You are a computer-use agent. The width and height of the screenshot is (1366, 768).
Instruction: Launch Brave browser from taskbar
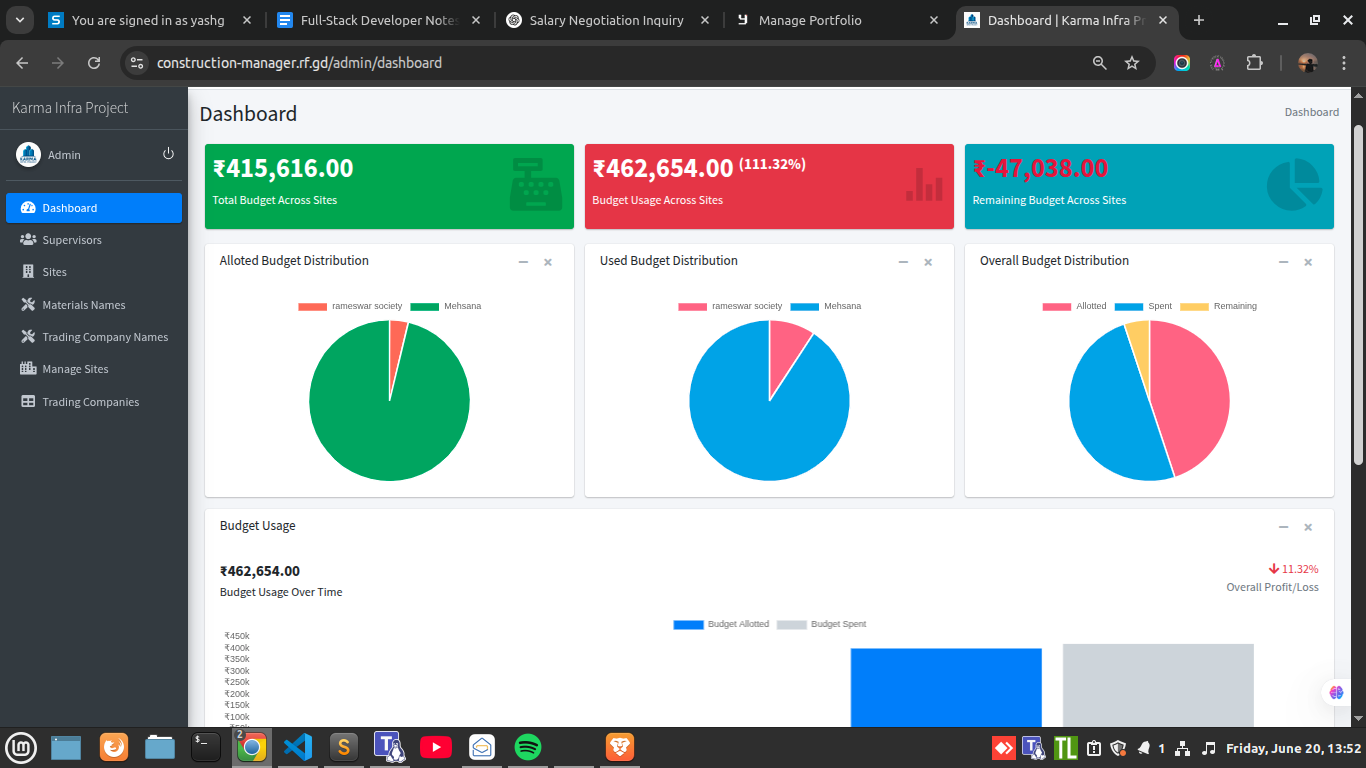point(620,747)
